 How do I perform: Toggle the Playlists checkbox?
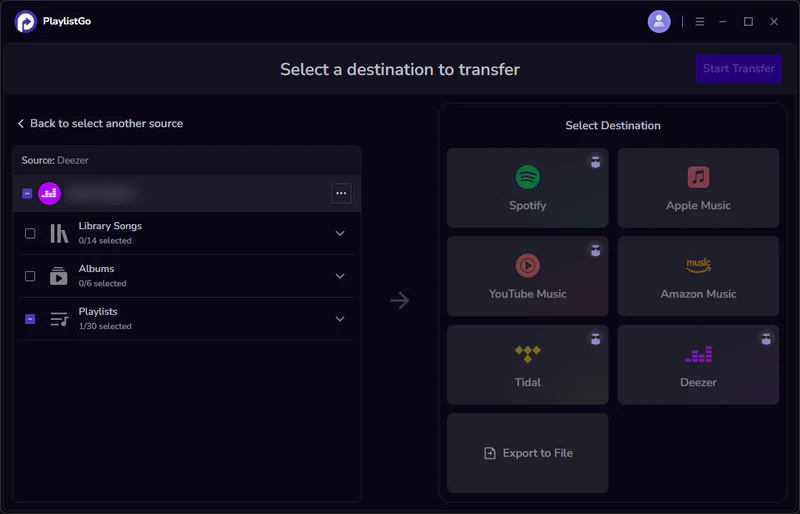point(30,319)
